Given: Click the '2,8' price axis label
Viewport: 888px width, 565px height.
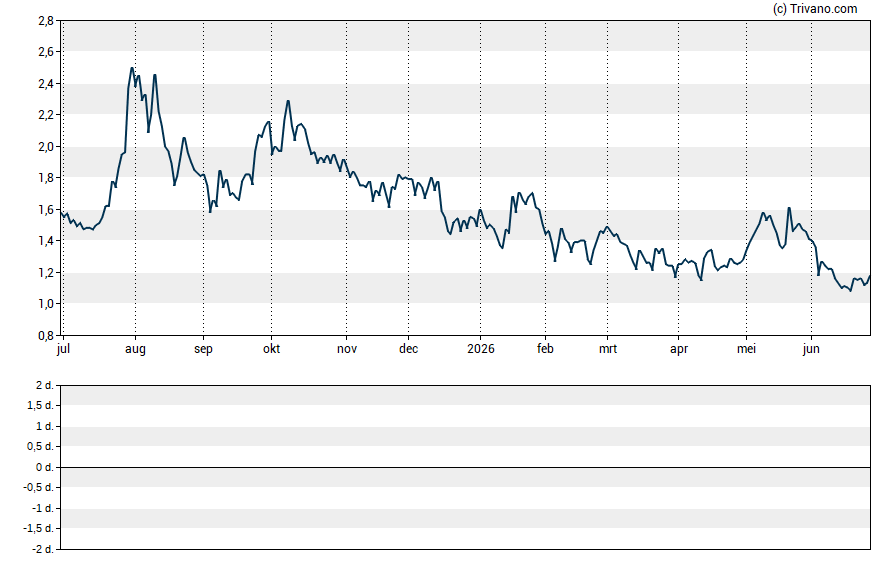Looking at the screenshot, I should [46, 21].
